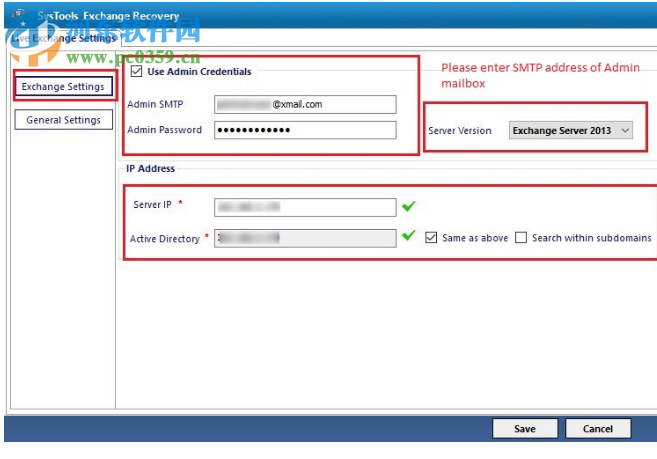Click into the Admin SMTP field
The height and width of the screenshot is (459, 657).
point(305,104)
